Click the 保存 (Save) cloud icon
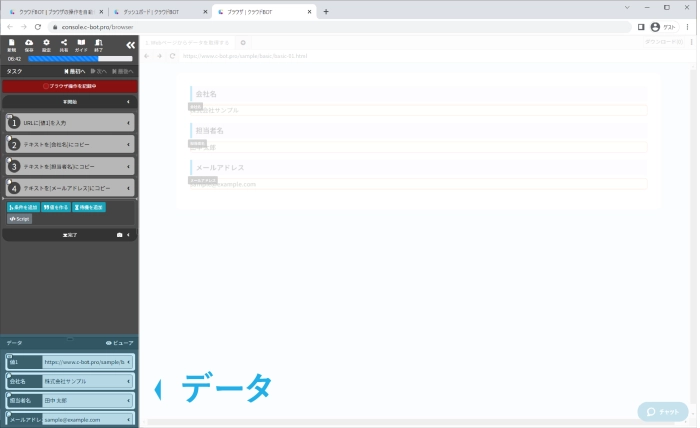The height and width of the screenshot is (428, 700). coord(29,44)
